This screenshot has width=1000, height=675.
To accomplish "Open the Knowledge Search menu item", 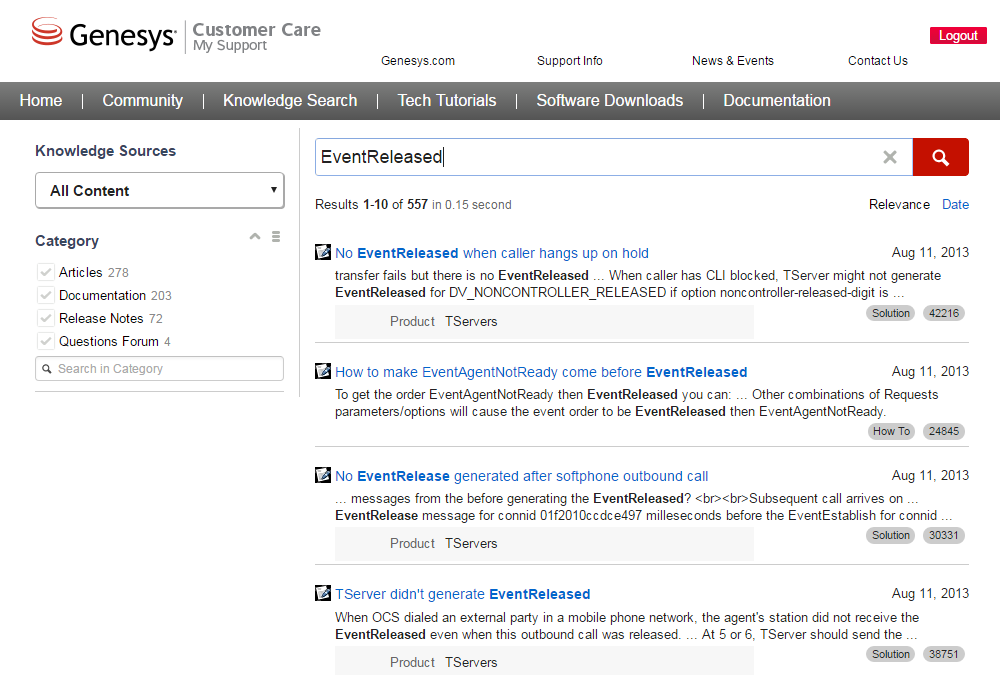I will point(289,100).
